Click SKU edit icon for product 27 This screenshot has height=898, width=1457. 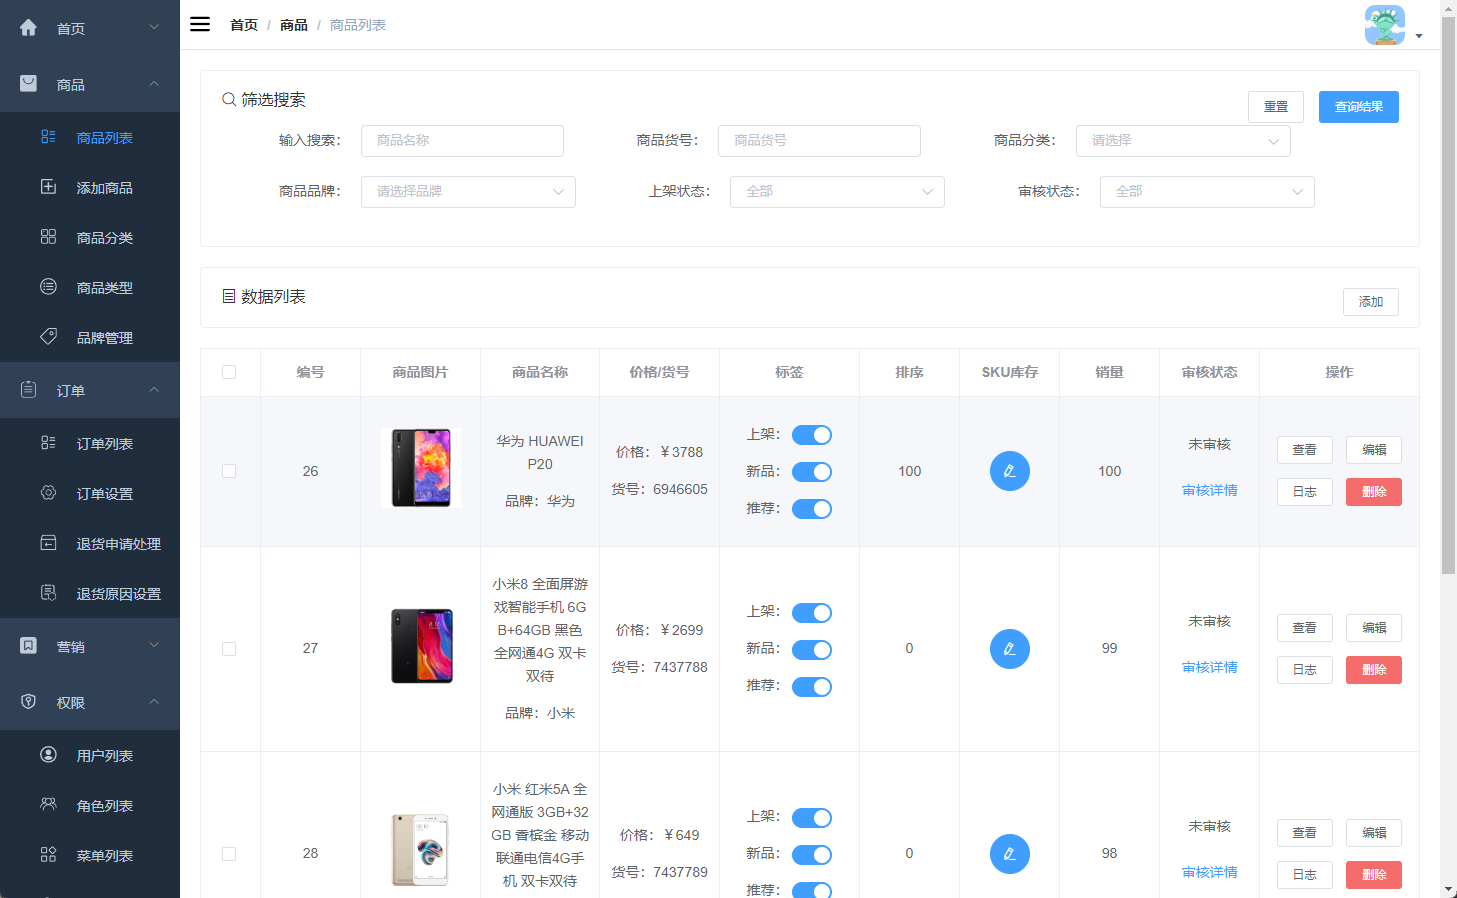tap(1009, 649)
